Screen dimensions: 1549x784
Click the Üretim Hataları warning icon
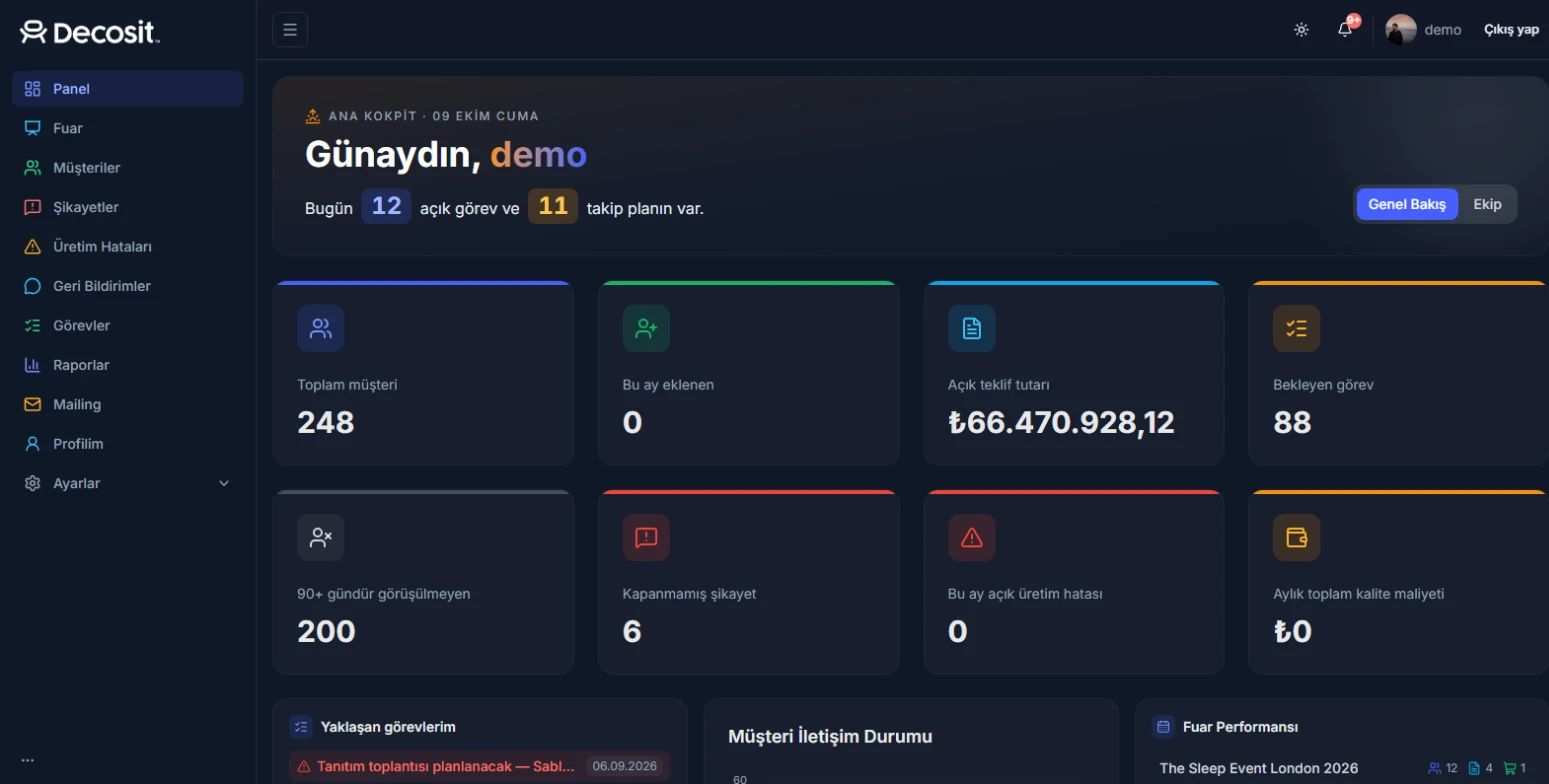33,246
